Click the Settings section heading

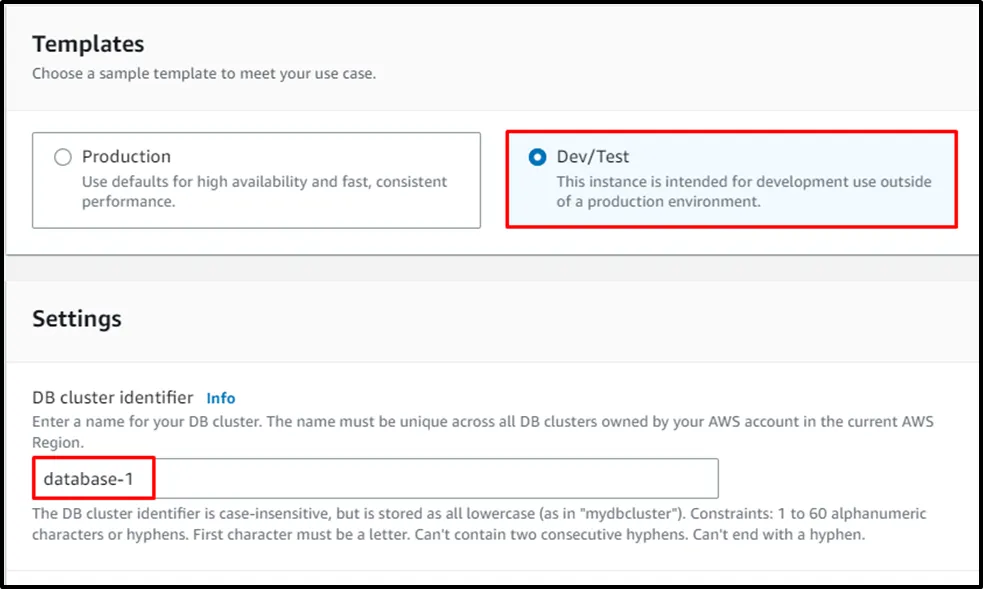[77, 319]
